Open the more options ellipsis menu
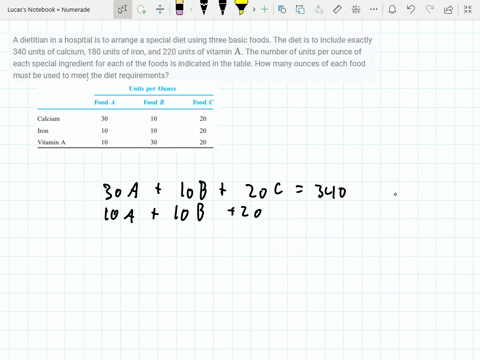480x360 pixels. click(374, 9)
